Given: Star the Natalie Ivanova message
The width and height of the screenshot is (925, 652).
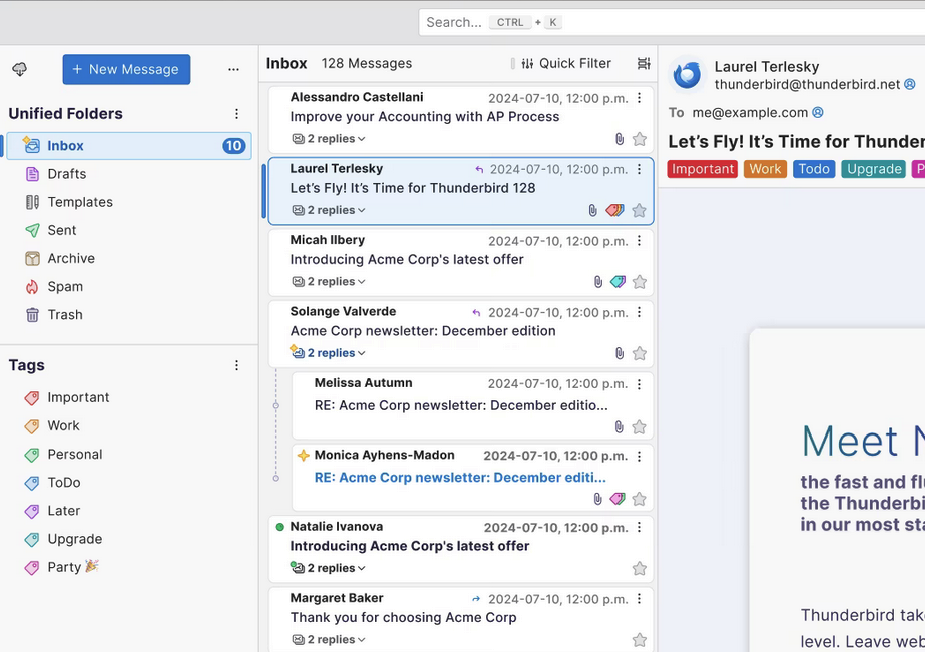Looking at the screenshot, I should [x=639, y=569].
